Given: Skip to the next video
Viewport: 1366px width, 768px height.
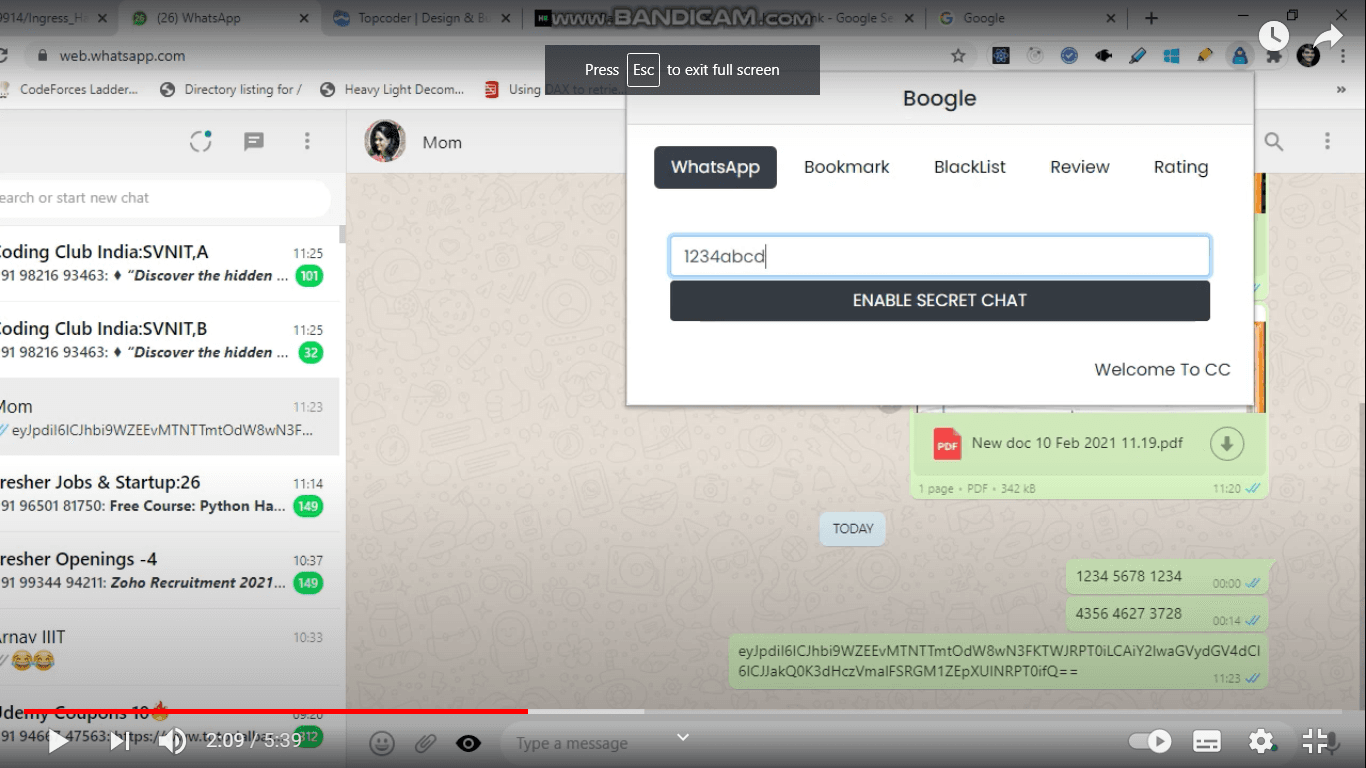Looking at the screenshot, I should (x=119, y=741).
